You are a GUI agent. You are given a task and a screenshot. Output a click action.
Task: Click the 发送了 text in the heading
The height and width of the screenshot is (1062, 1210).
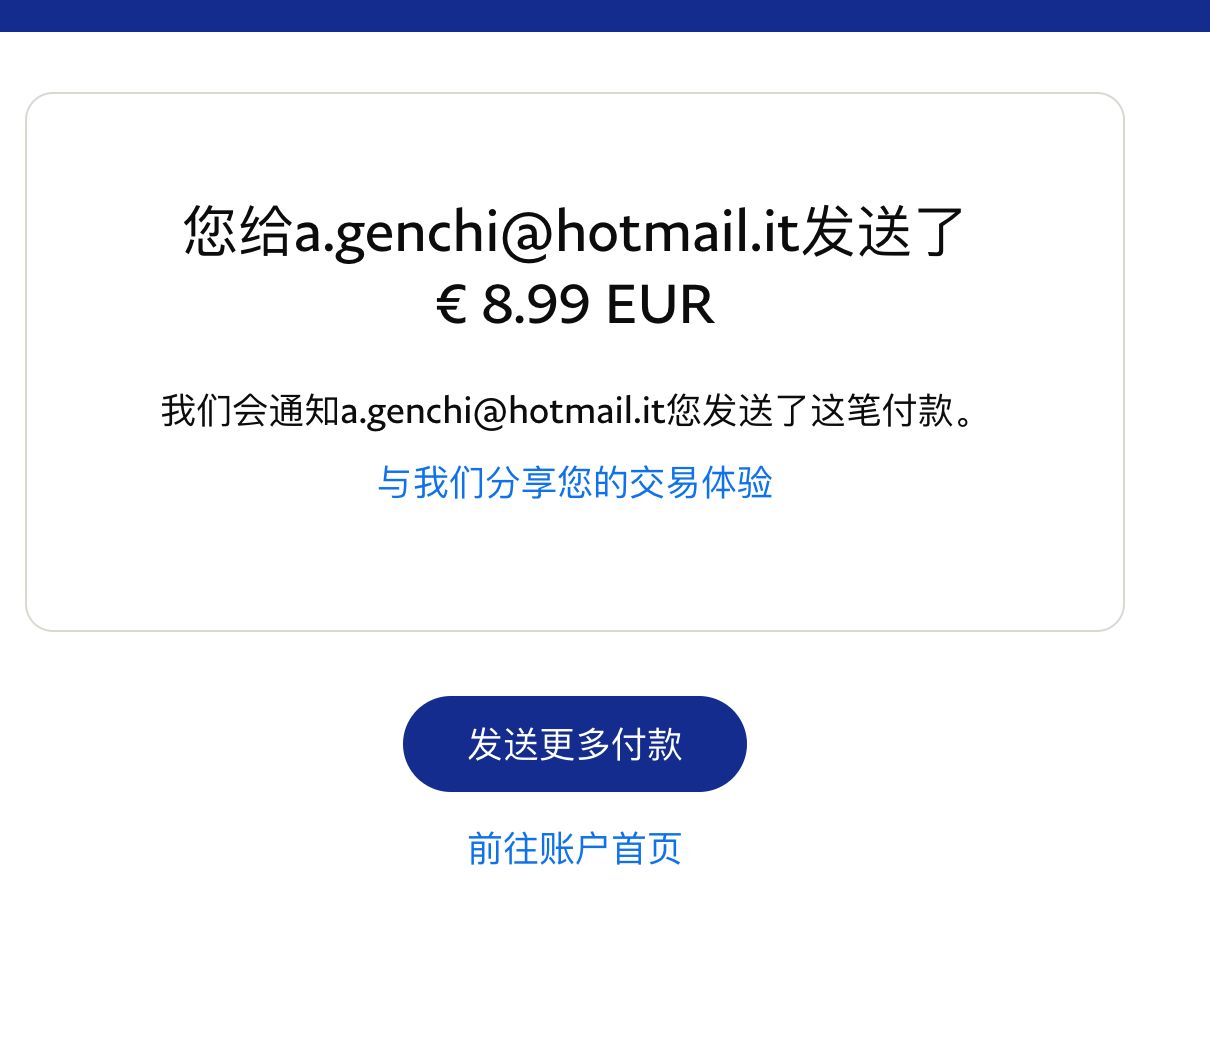883,232
